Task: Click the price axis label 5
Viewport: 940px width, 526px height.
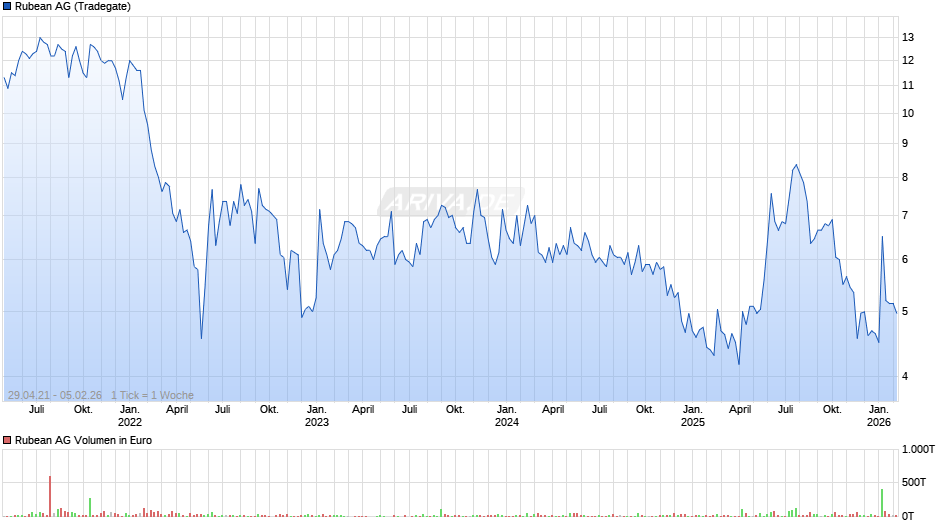Action: (905, 311)
